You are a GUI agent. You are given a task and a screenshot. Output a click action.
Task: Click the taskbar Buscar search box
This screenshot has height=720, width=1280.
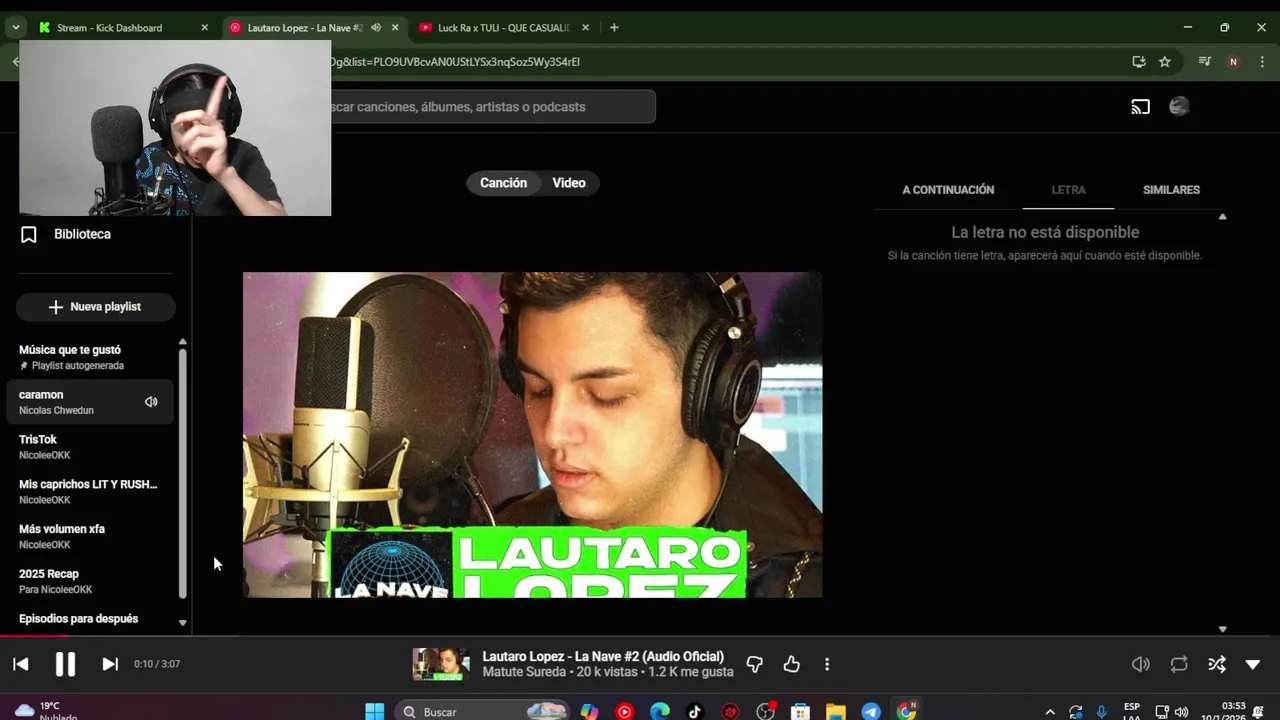pyautogui.click(x=483, y=712)
